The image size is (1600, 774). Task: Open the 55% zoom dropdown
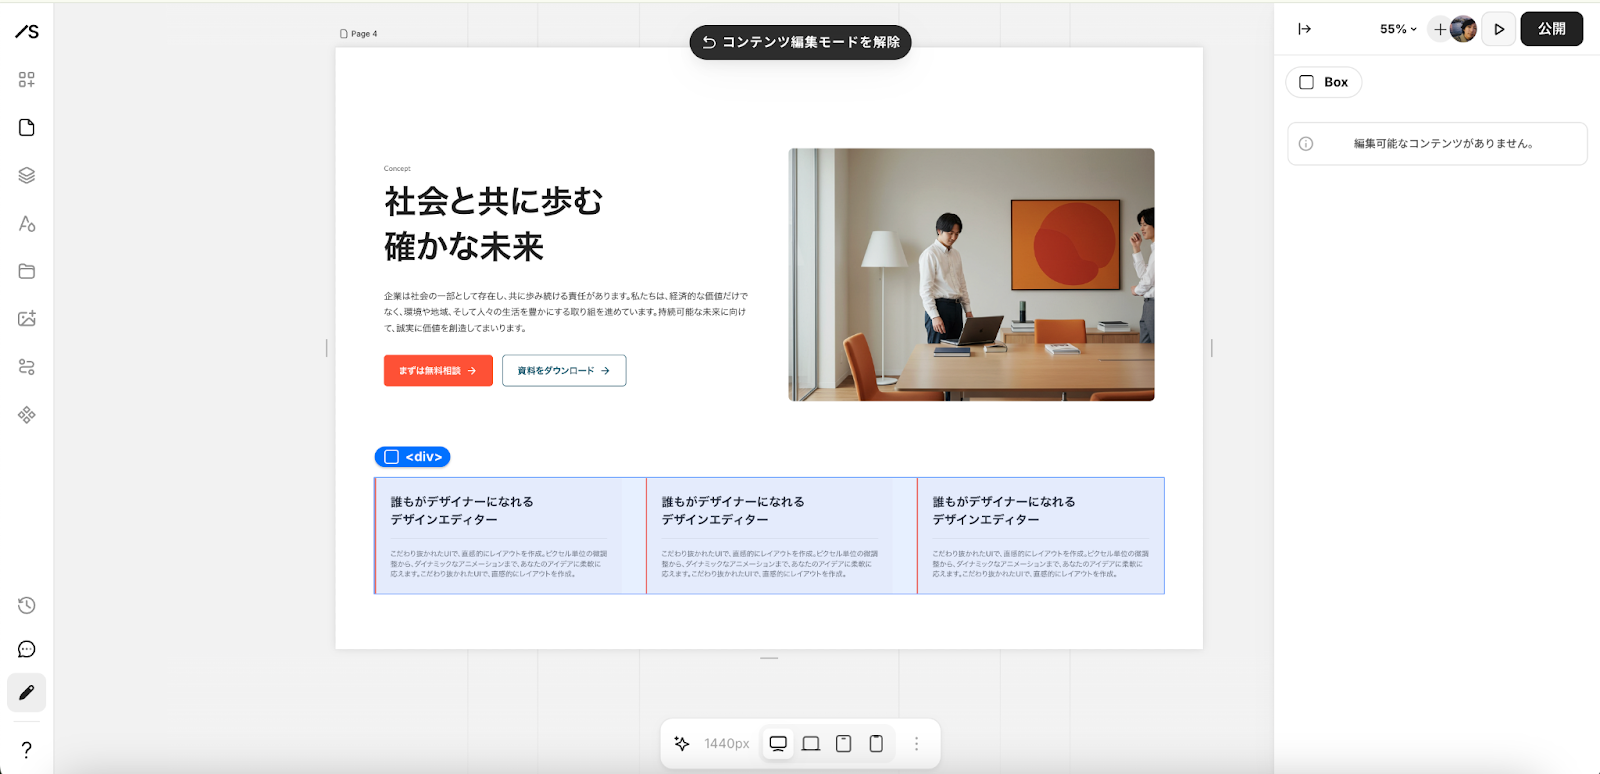pyautogui.click(x=1398, y=29)
